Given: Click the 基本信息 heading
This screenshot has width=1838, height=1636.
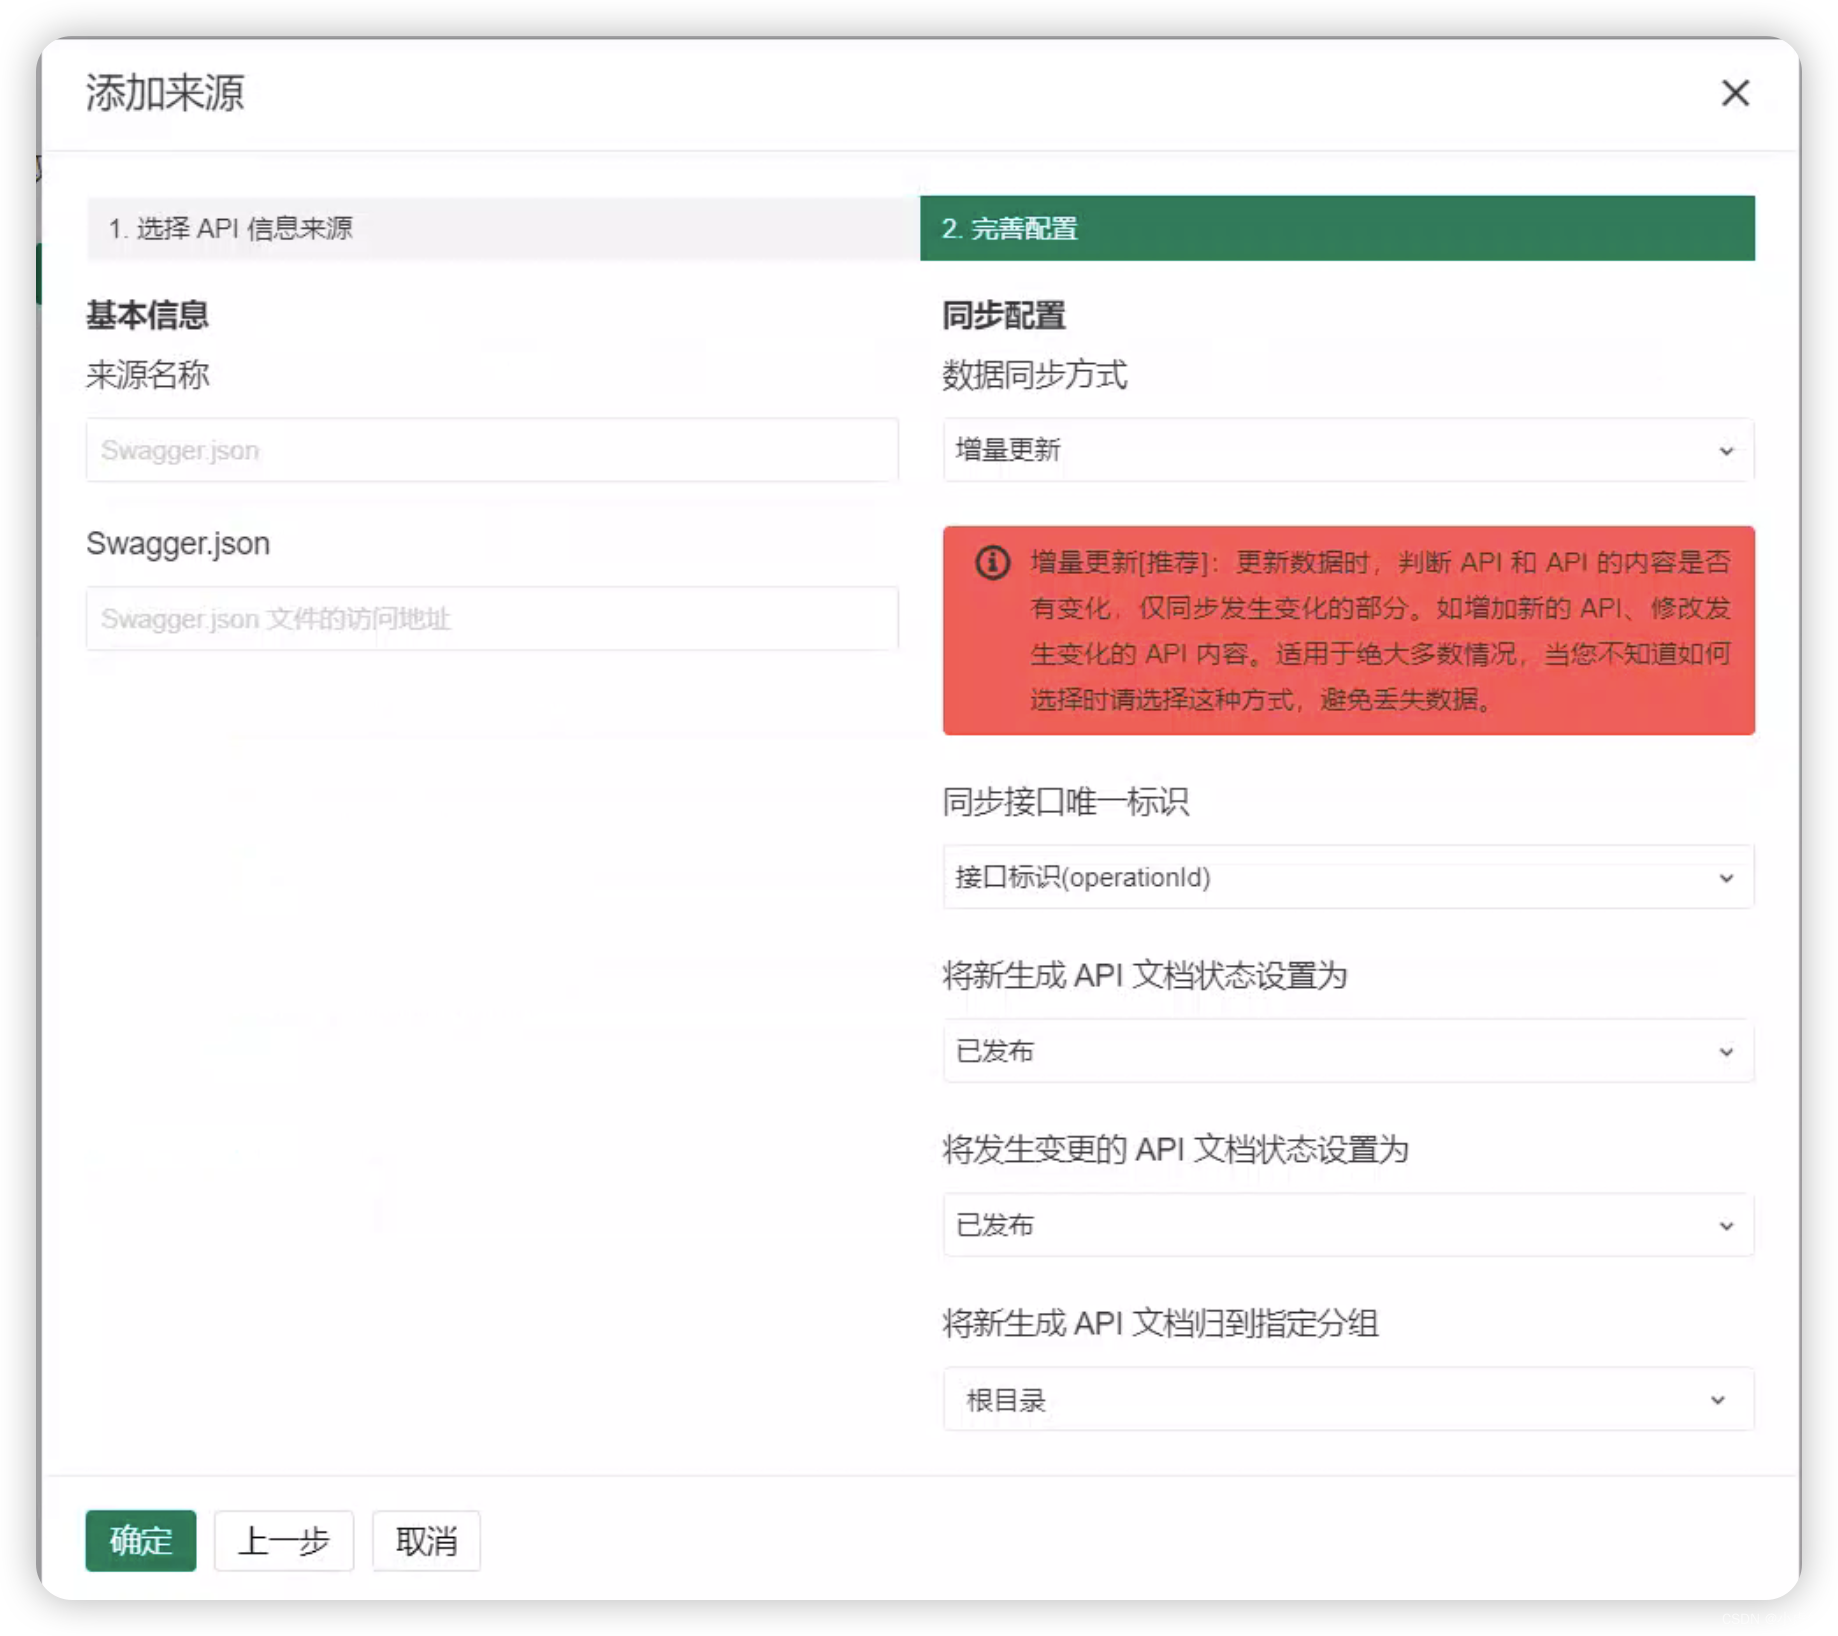Looking at the screenshot, I should coord(147,315).
